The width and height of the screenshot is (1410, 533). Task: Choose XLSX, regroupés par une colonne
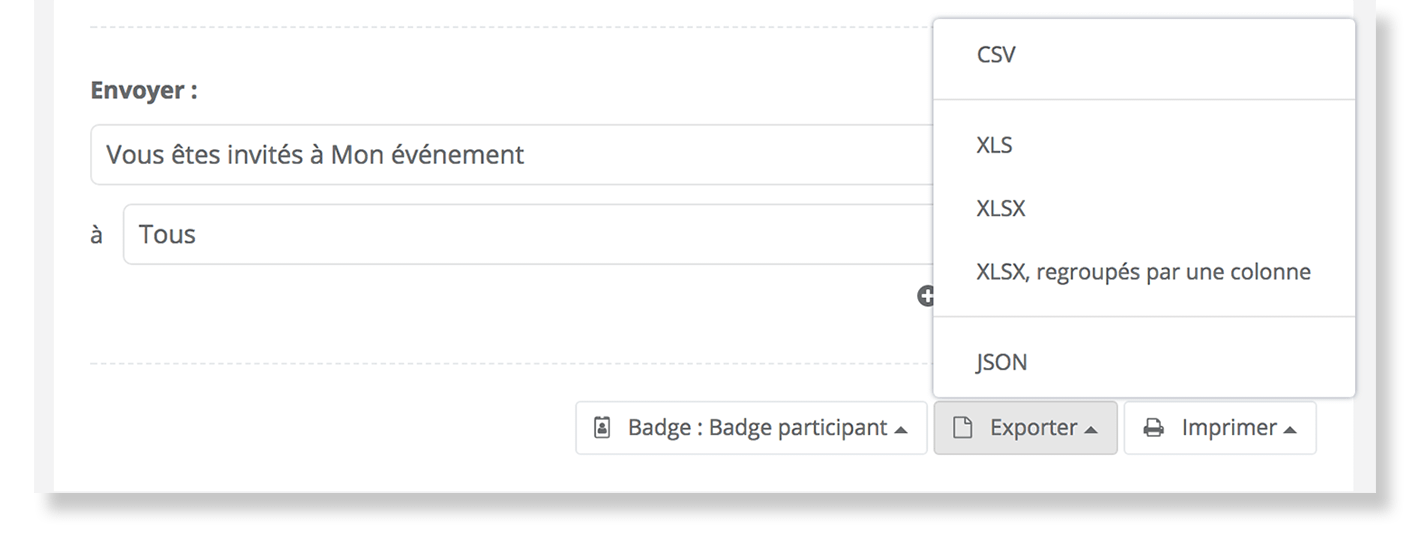[1144, 271]
